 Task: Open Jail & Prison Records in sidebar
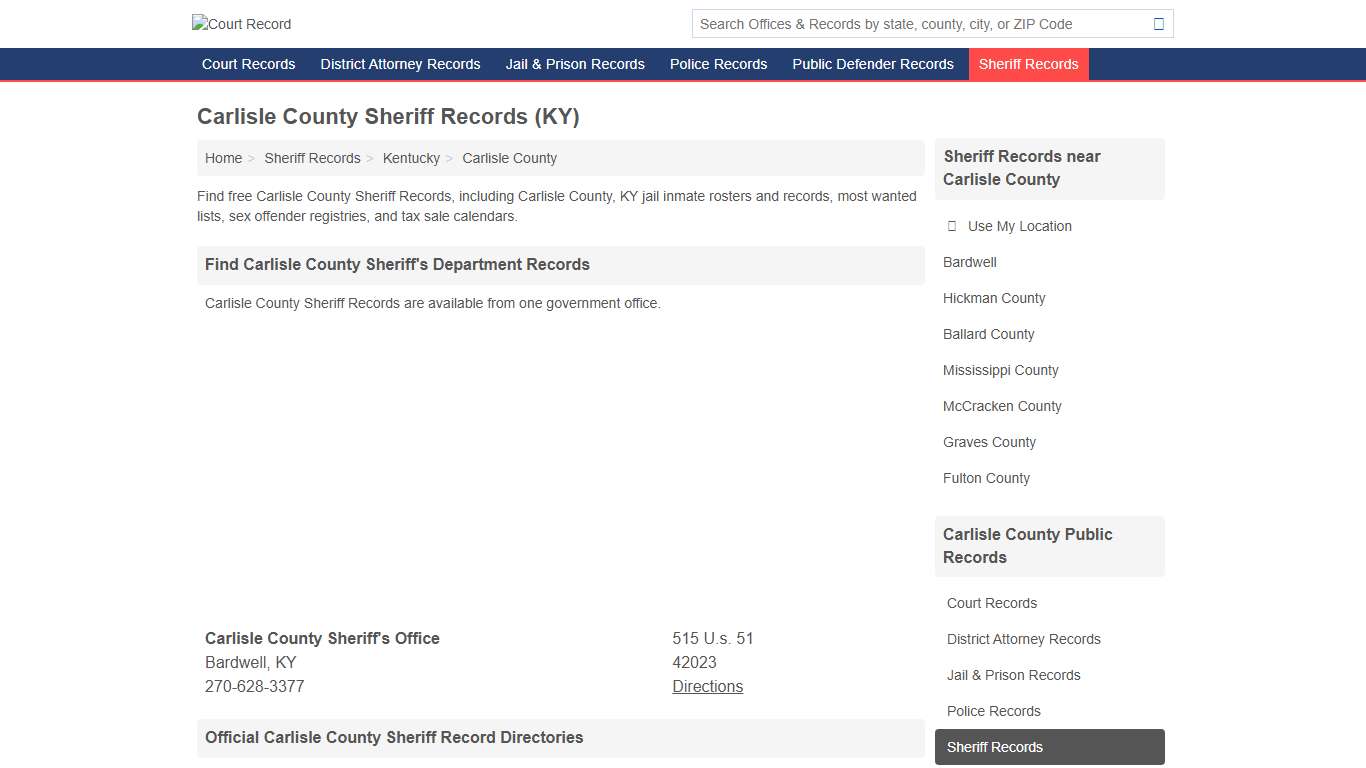(x=1013, y=675)
